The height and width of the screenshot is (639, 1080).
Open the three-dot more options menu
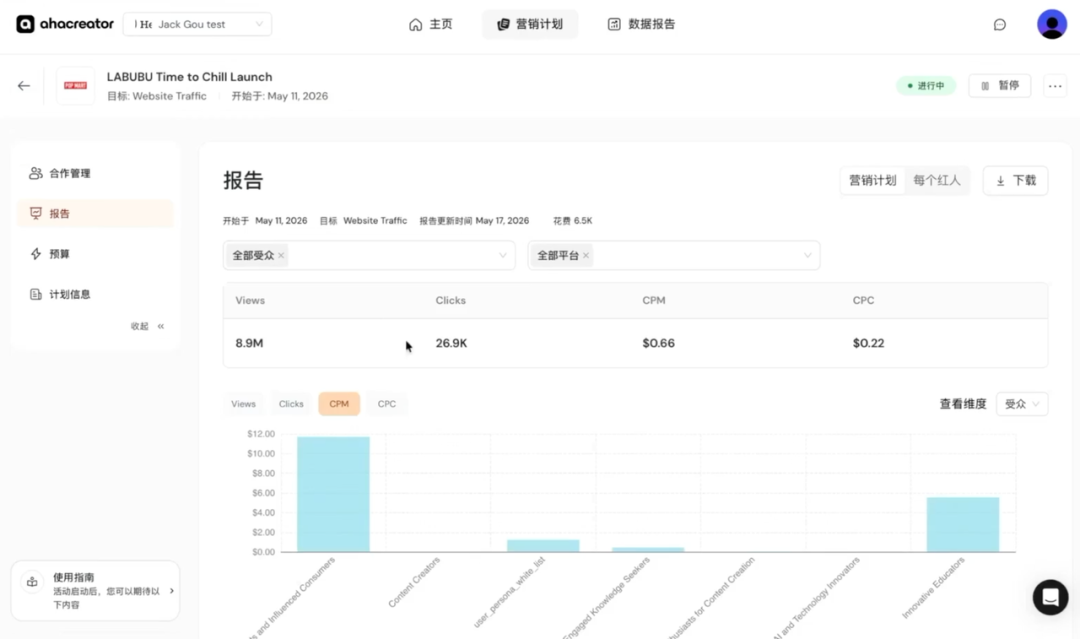click(x=1055, y=86)
